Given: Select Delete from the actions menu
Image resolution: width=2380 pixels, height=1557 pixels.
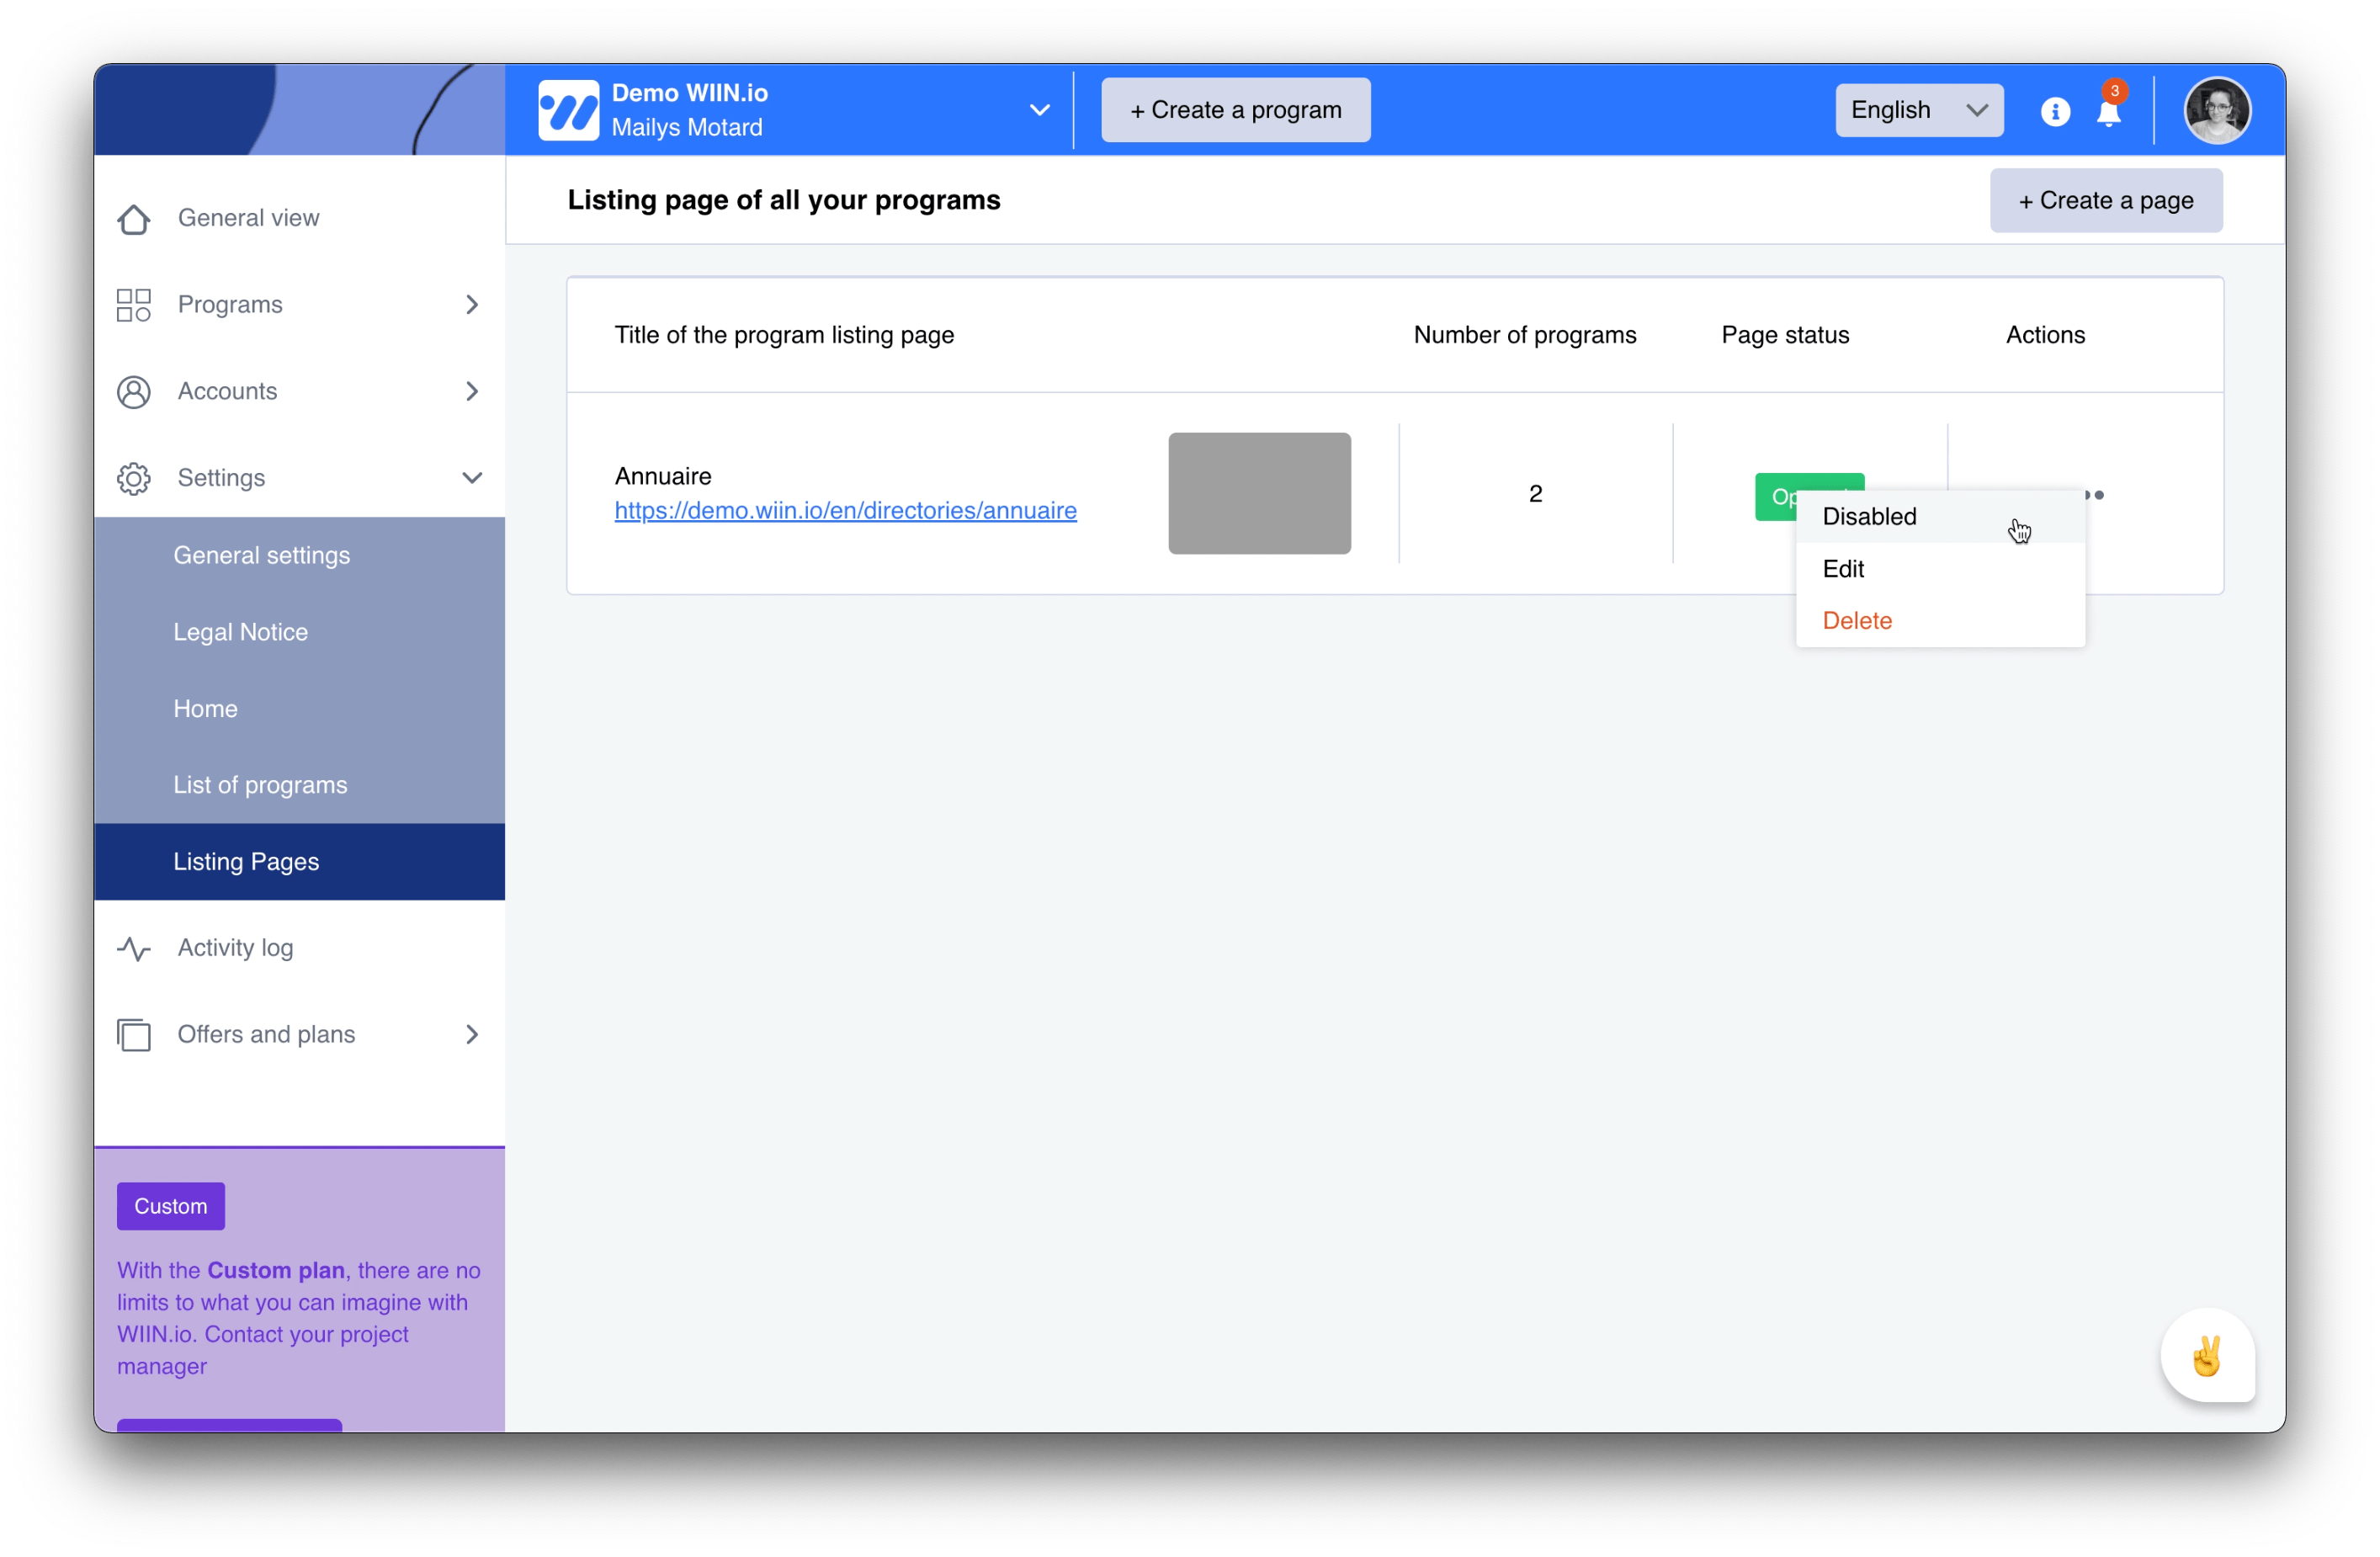Looking at the screenshot, I should [x=1857, y=621].
